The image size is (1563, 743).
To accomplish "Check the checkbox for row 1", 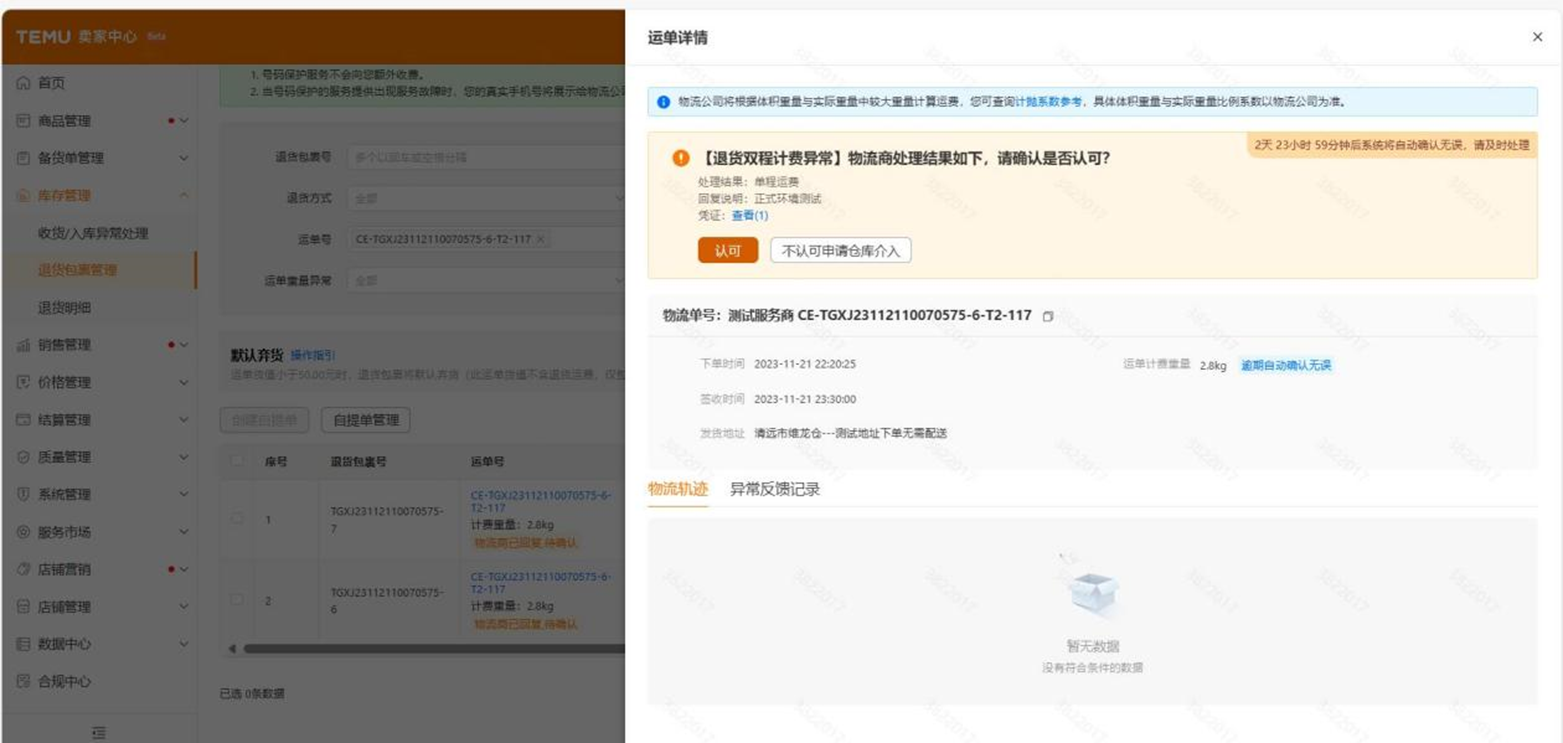I will pyautogui.click(x=237, y=519).
